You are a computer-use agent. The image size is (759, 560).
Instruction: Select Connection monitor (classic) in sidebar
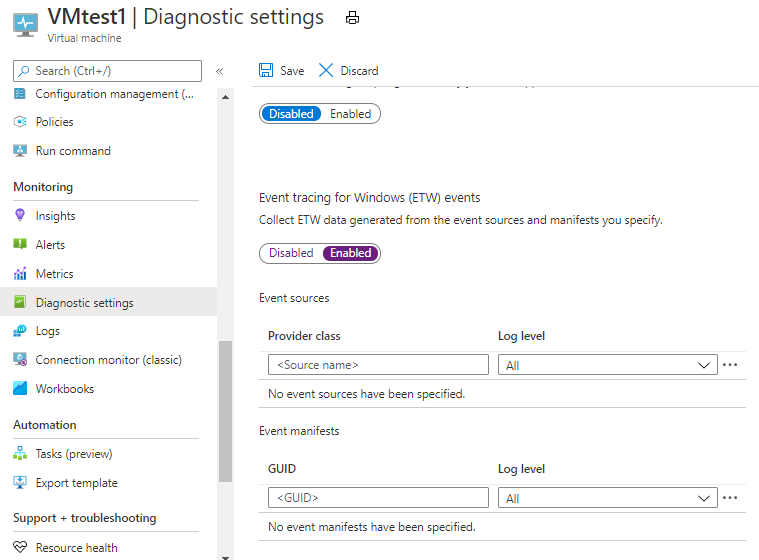108,360
